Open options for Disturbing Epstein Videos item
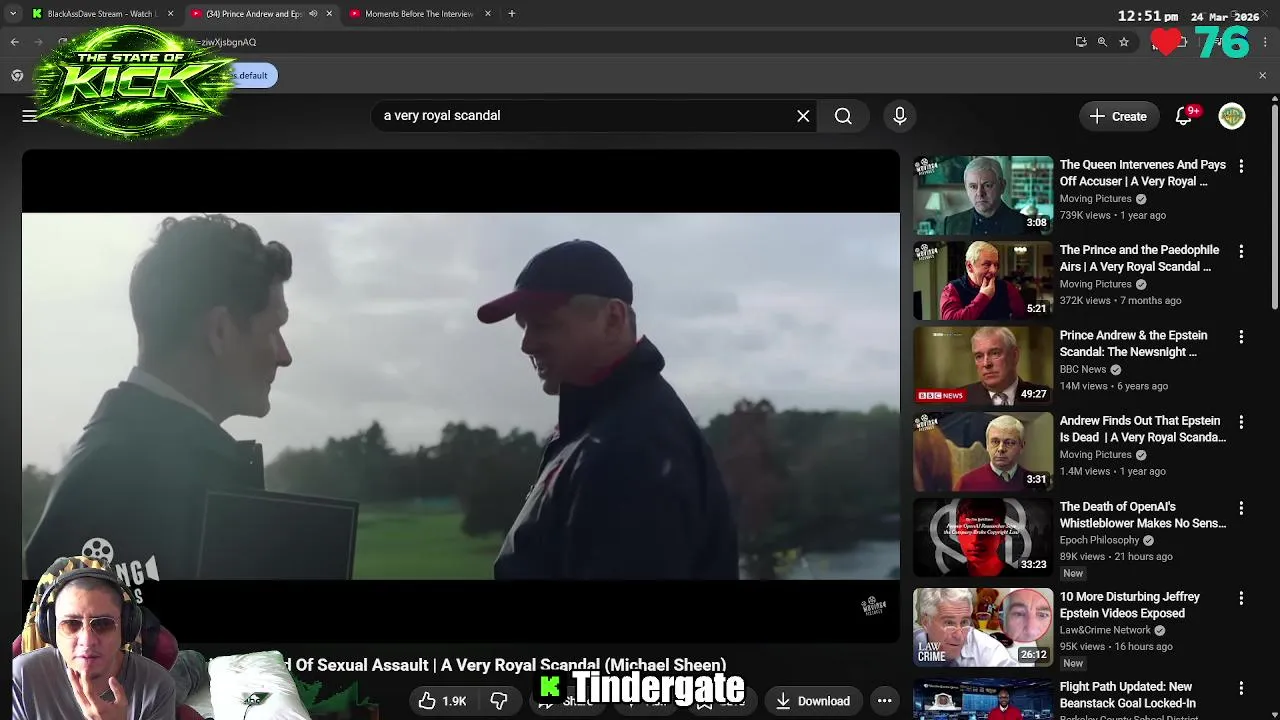1280x720 pixels. tap(1241, 598)
